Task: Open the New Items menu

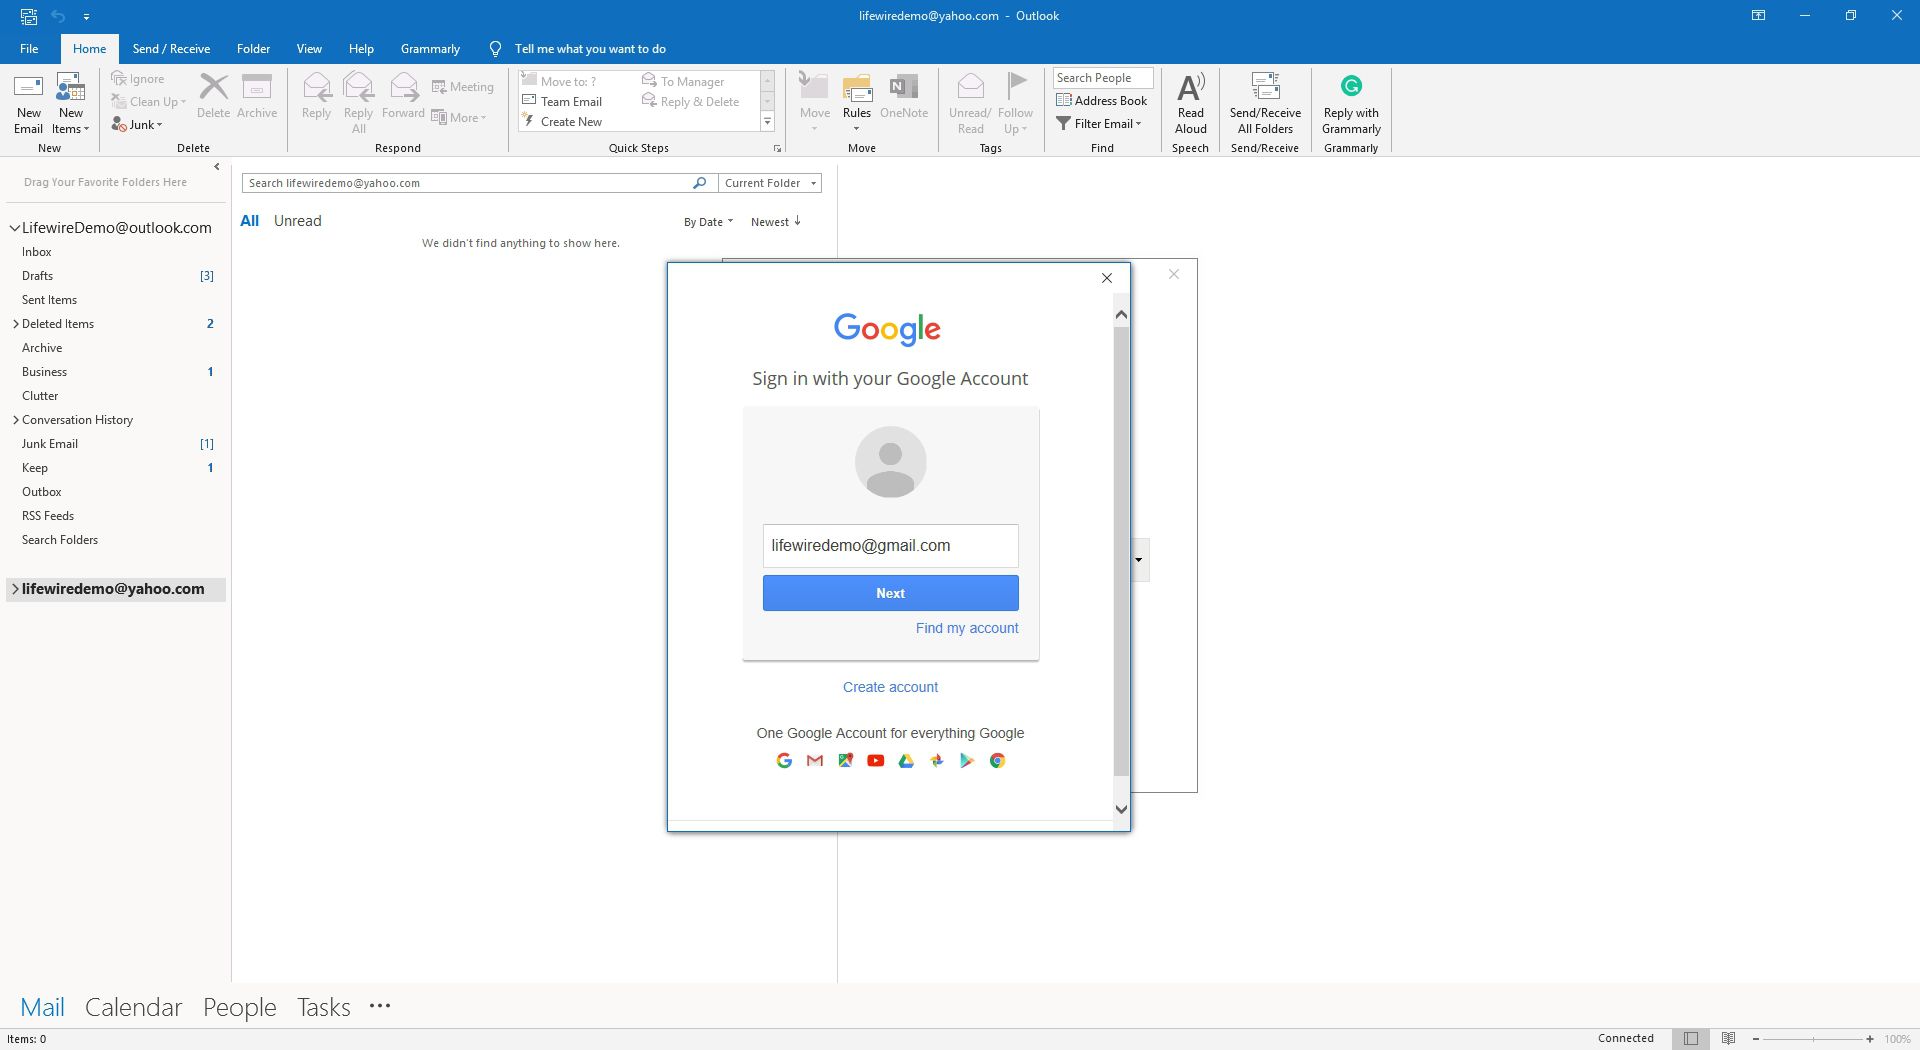Action: point(70,103)
